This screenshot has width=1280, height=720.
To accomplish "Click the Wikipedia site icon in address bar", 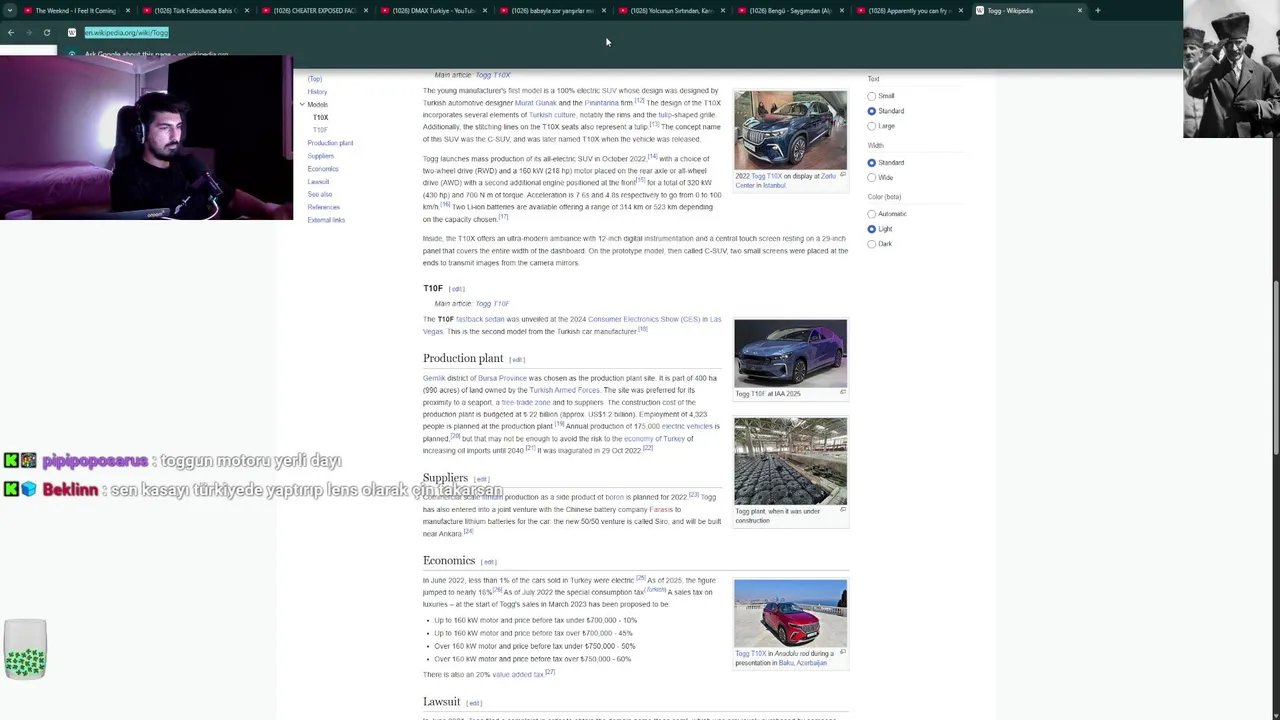I will click(x=72, y=32).
